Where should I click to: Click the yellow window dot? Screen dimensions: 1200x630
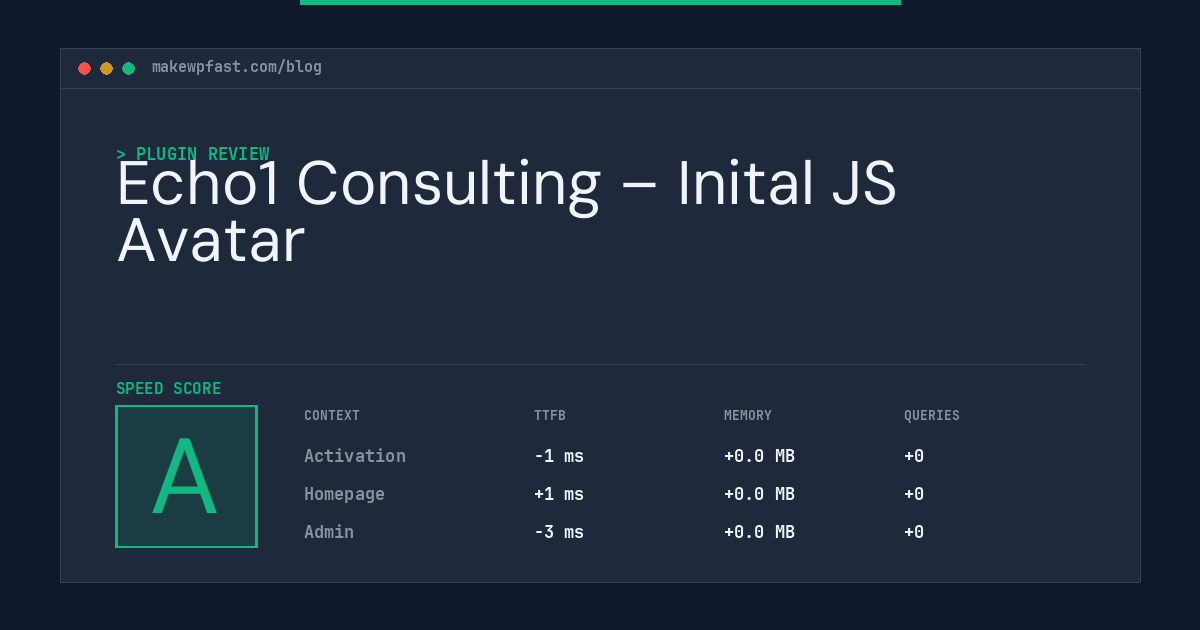[106, 68]
